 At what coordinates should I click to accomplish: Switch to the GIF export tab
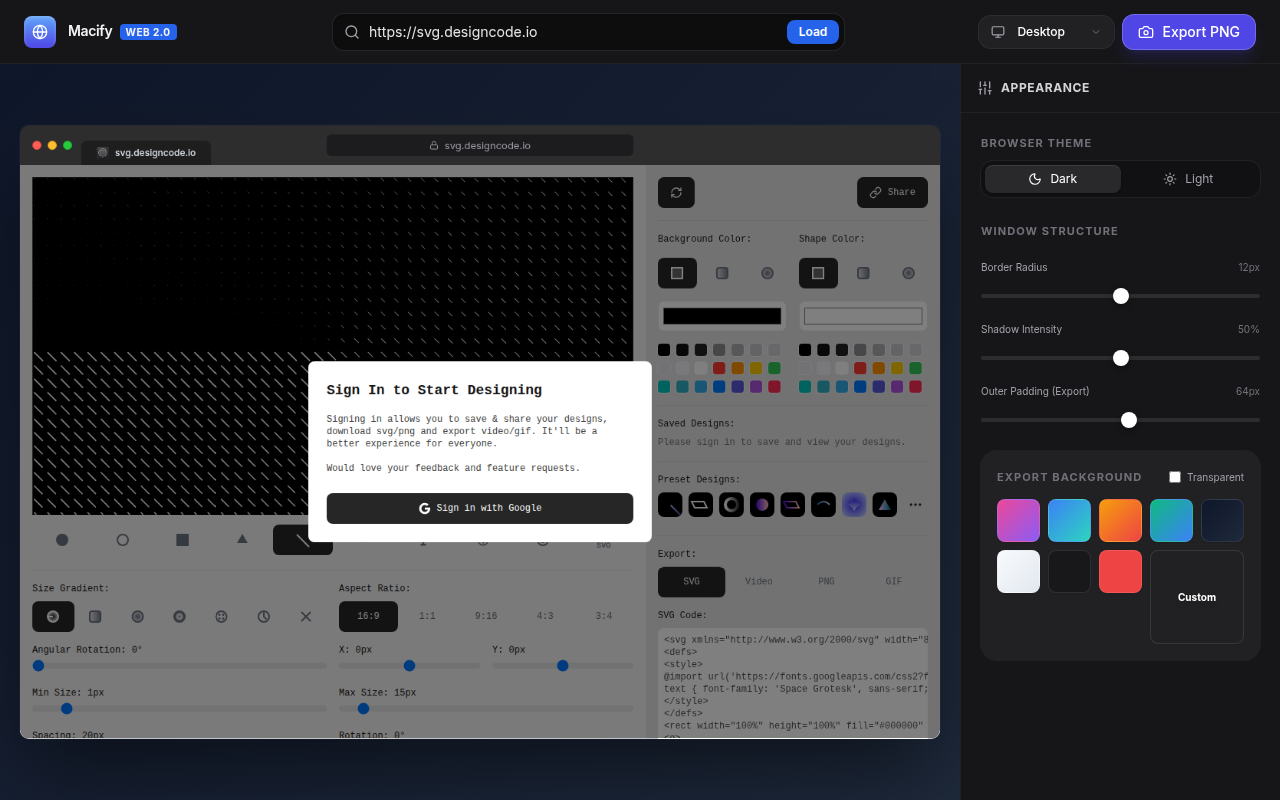[894, 581]
